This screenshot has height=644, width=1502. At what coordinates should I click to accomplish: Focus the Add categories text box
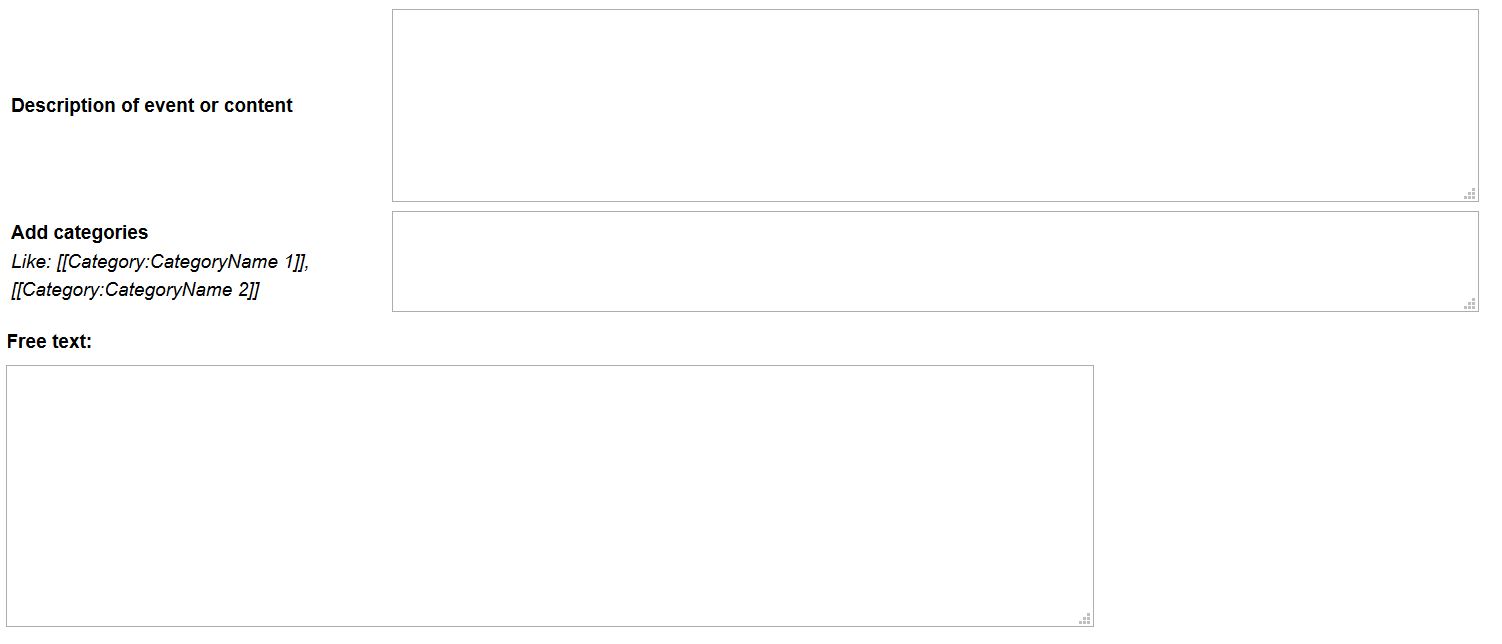coord(934,261)
